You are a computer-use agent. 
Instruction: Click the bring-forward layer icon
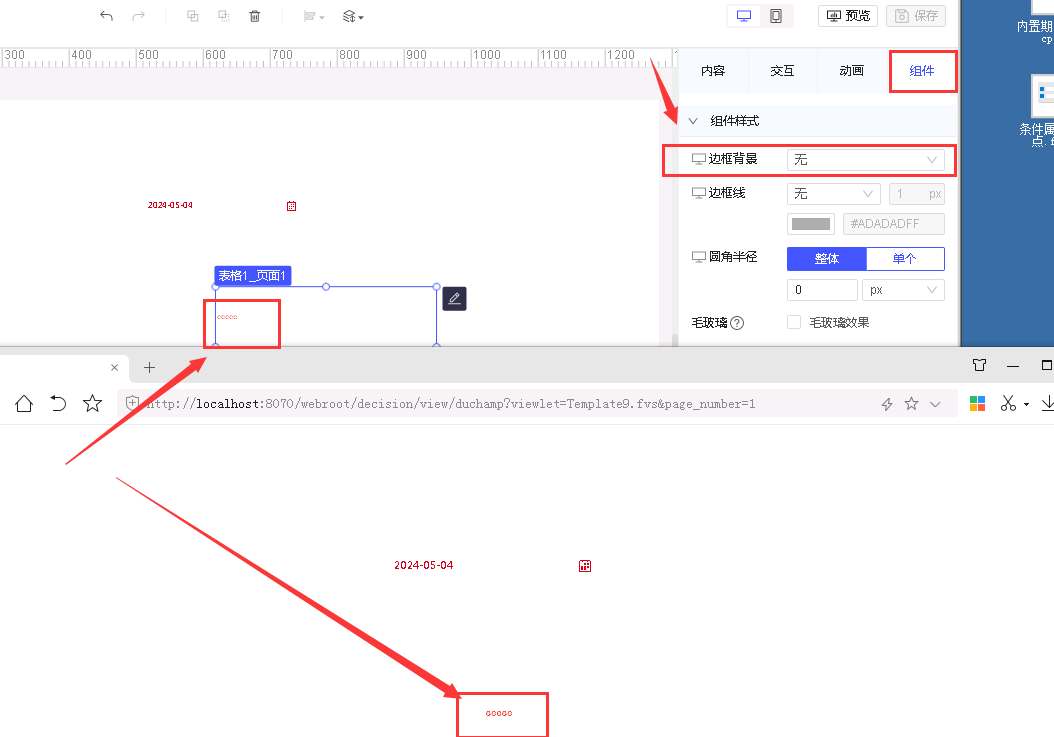coord(192,16)
